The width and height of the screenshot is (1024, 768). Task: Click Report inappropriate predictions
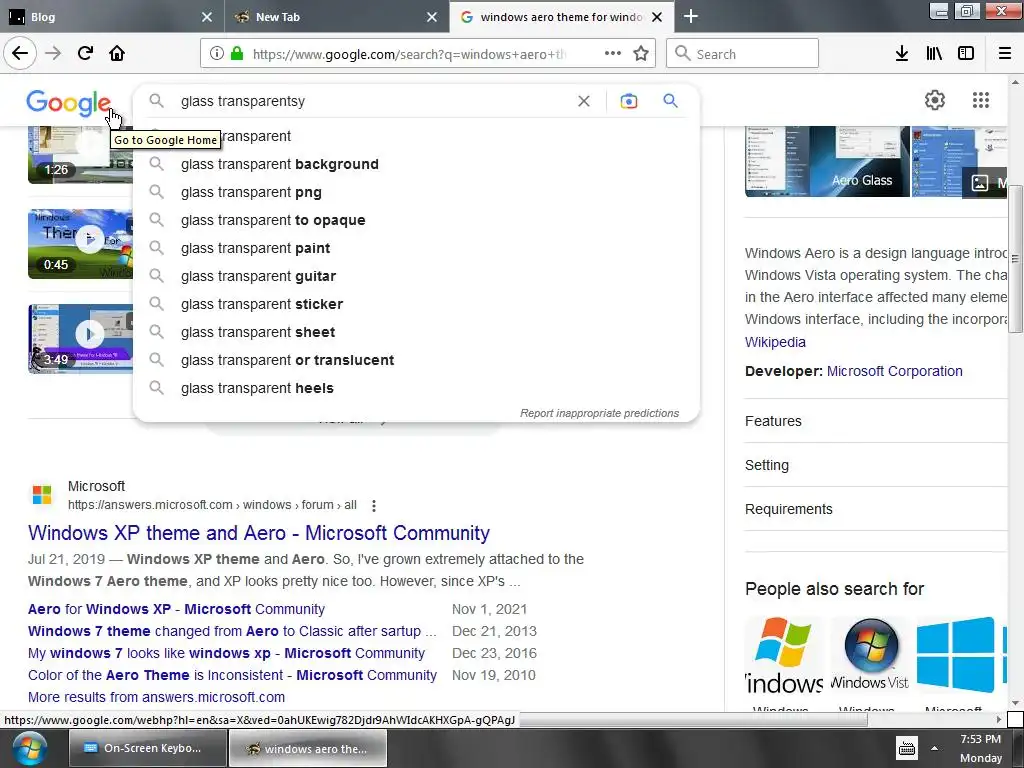coord(599,413)
